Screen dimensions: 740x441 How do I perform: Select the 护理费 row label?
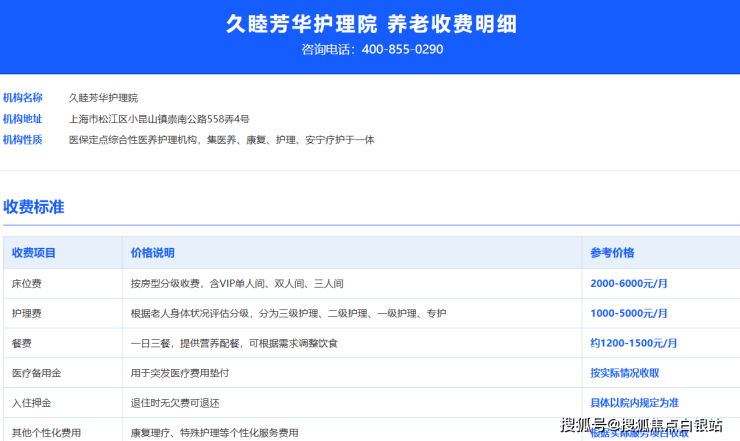click(26, 314)
